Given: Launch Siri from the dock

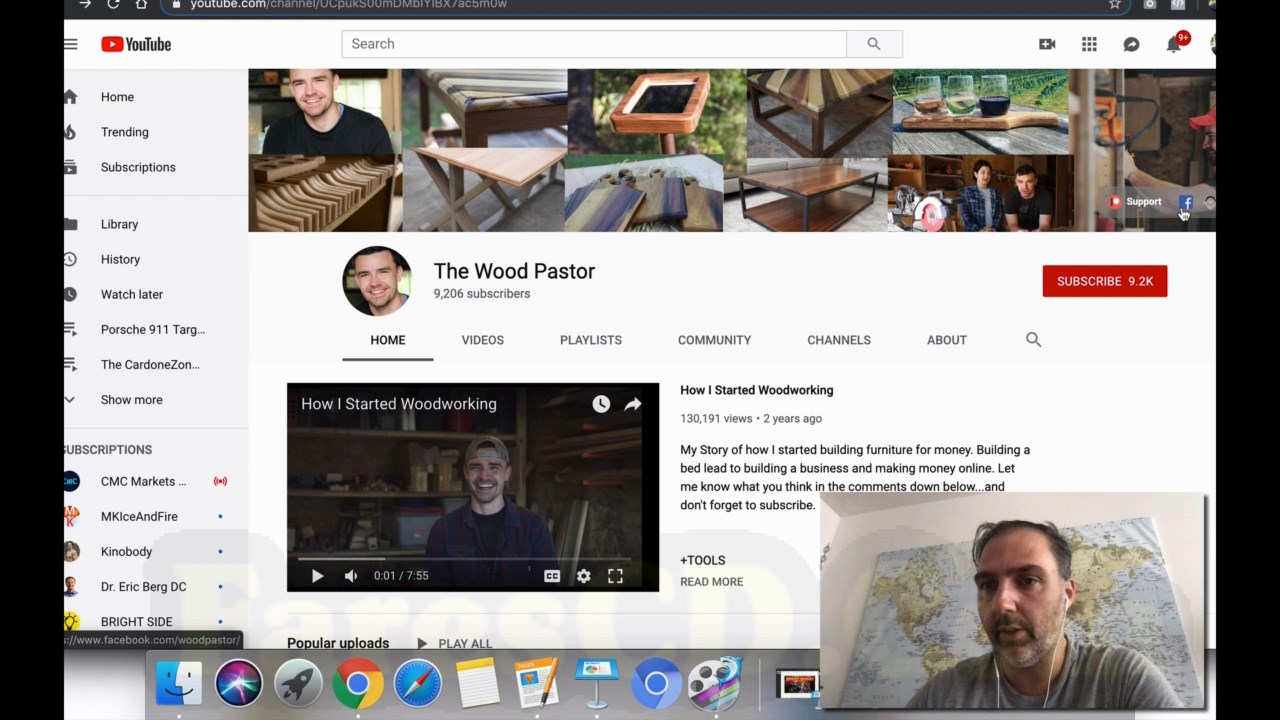Looking at the screenshot, I should 238,683.
